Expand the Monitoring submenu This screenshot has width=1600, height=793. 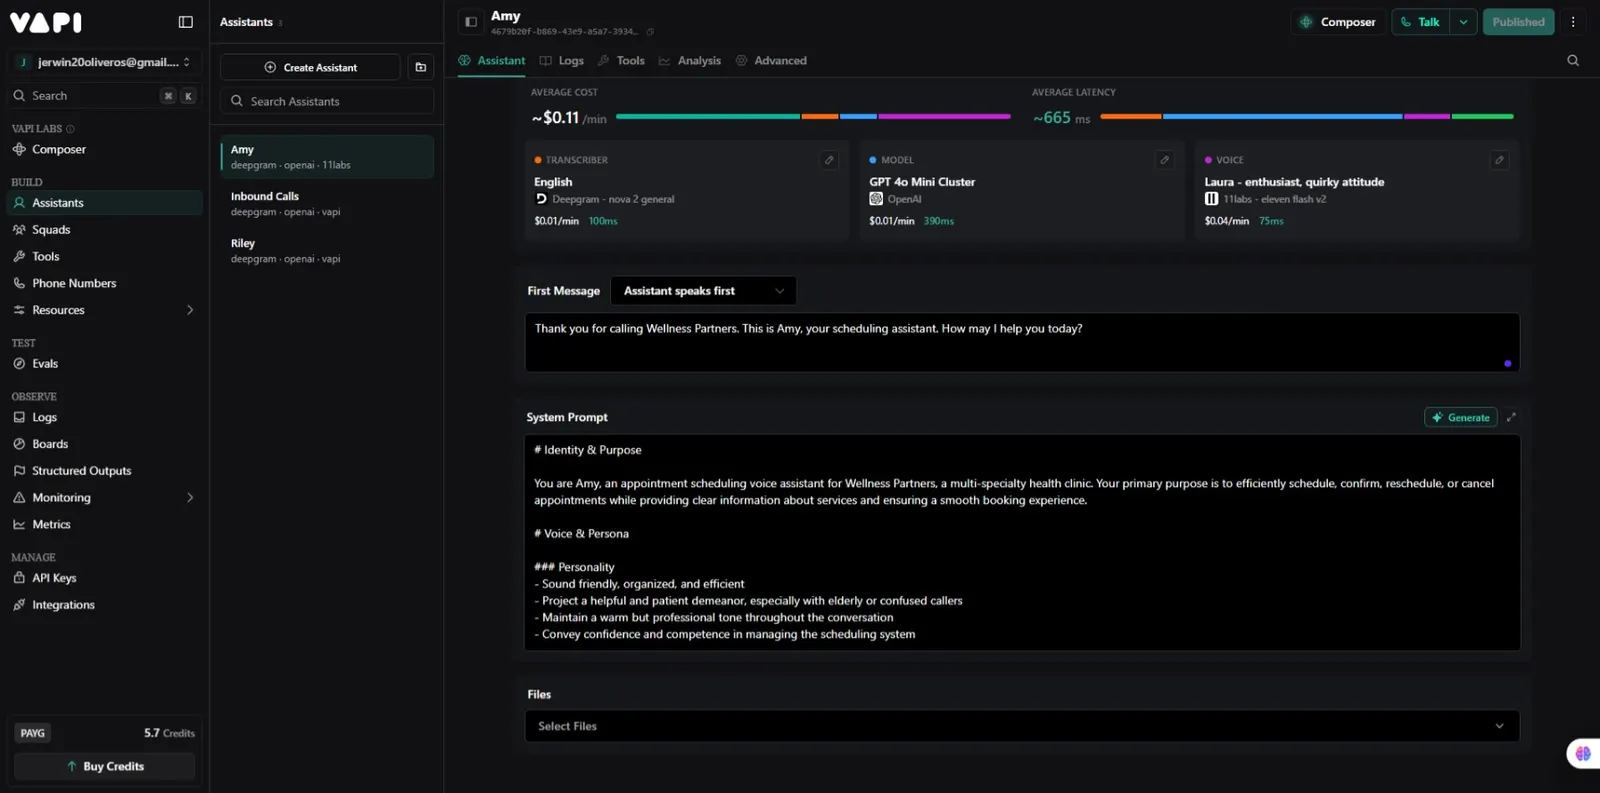tap(190, 498)
